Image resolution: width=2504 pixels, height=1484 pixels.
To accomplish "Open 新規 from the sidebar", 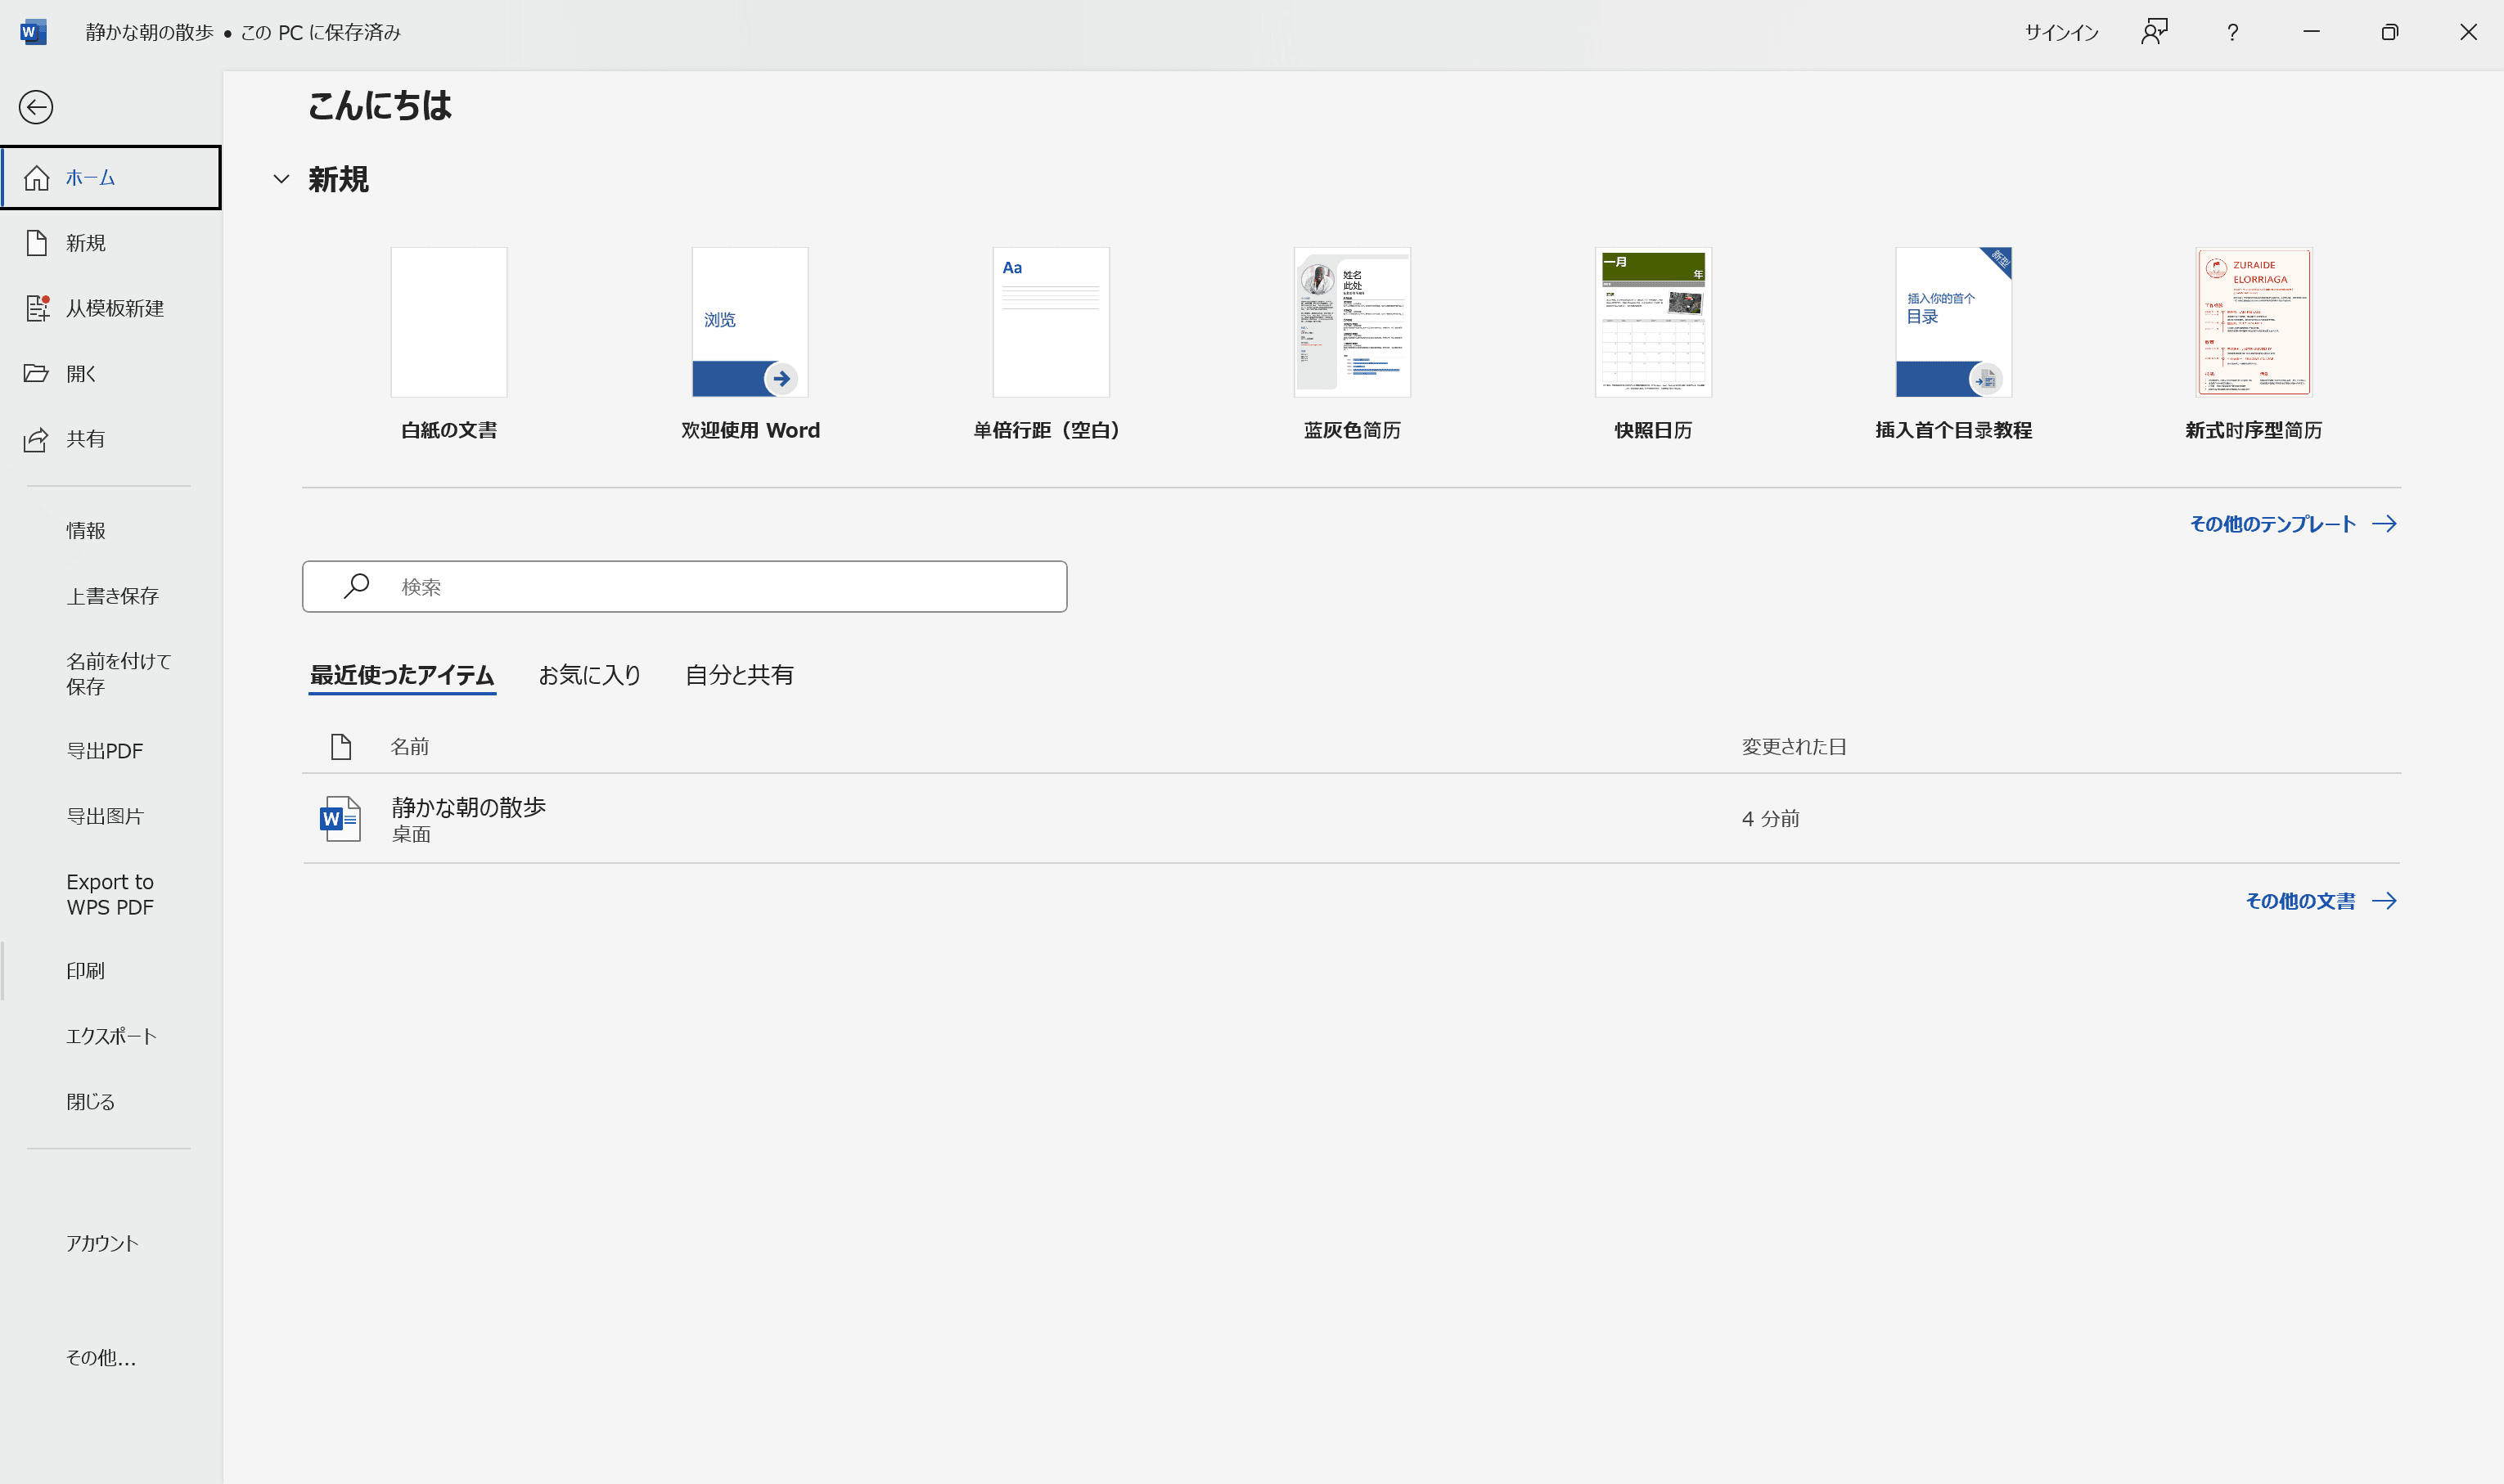I will click(85, 242).
